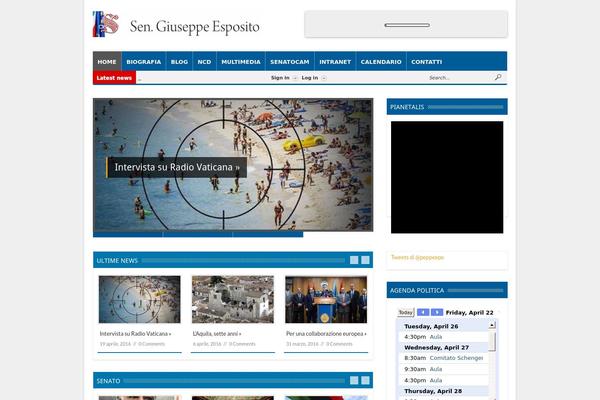Open 8:30am Comitato Schengen event

click(x=444, y=358)
